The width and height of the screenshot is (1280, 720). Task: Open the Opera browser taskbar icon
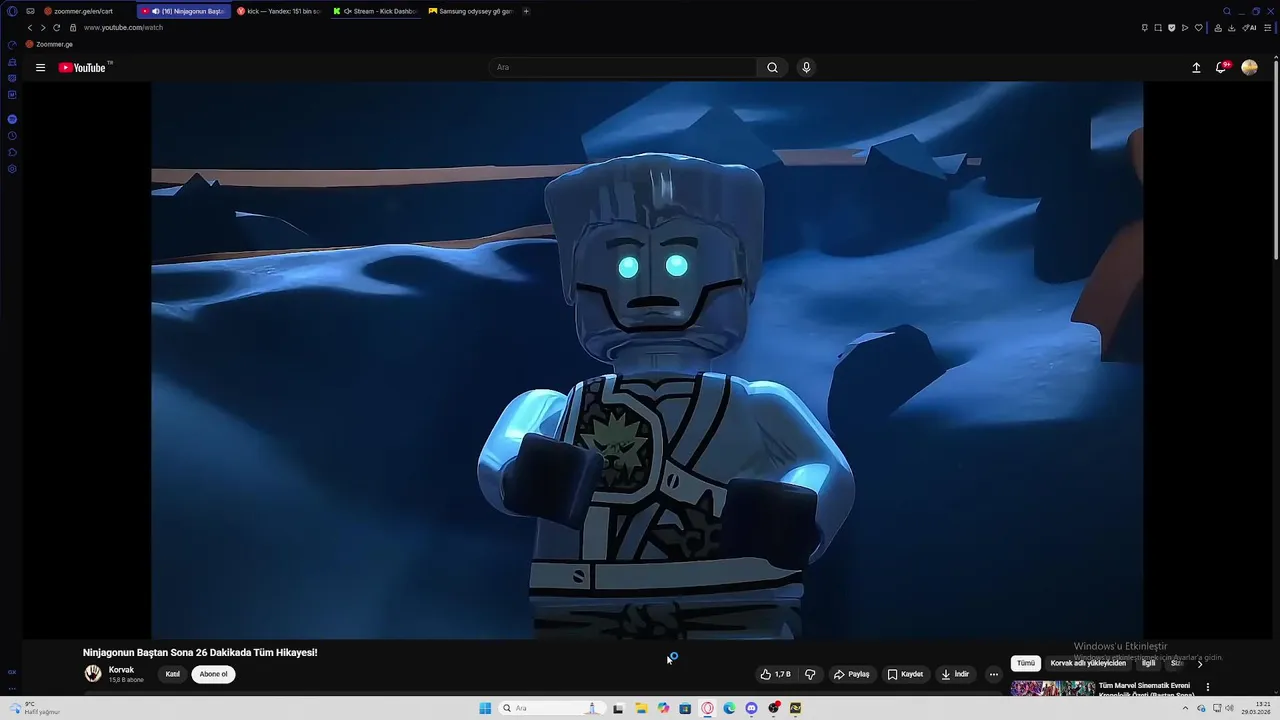[707, 708]
